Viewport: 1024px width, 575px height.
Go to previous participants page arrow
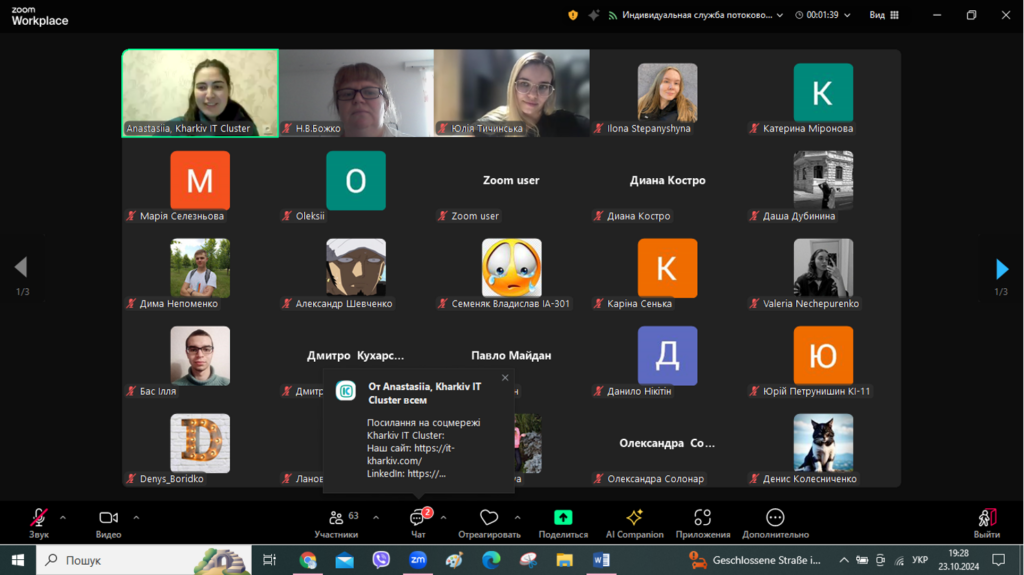[21, 267]
